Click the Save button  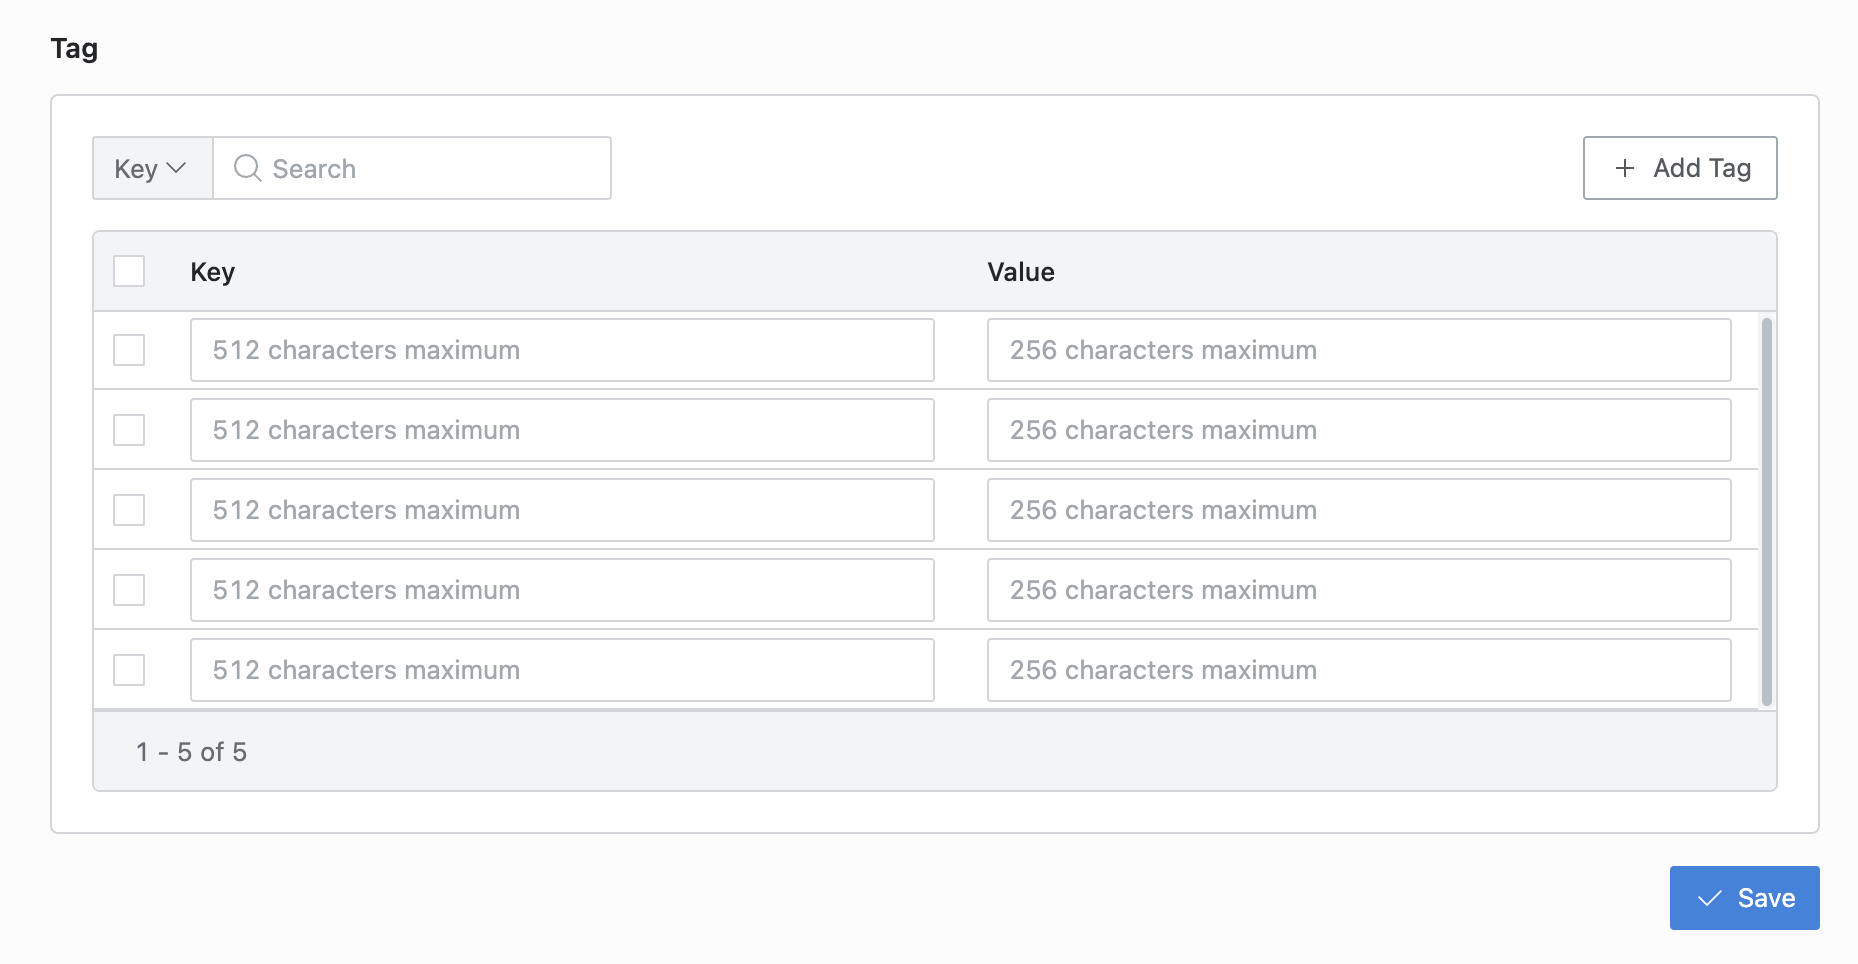1745,898
